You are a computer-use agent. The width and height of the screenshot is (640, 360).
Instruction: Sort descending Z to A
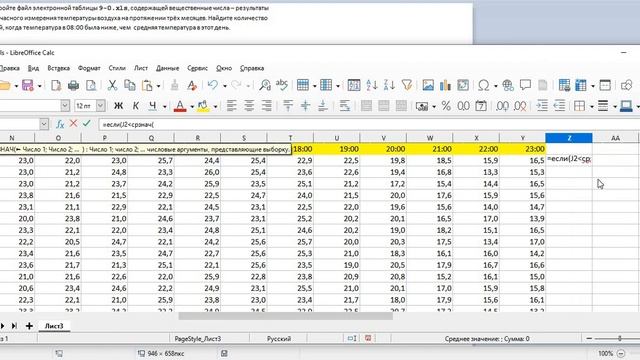point(389,85)
